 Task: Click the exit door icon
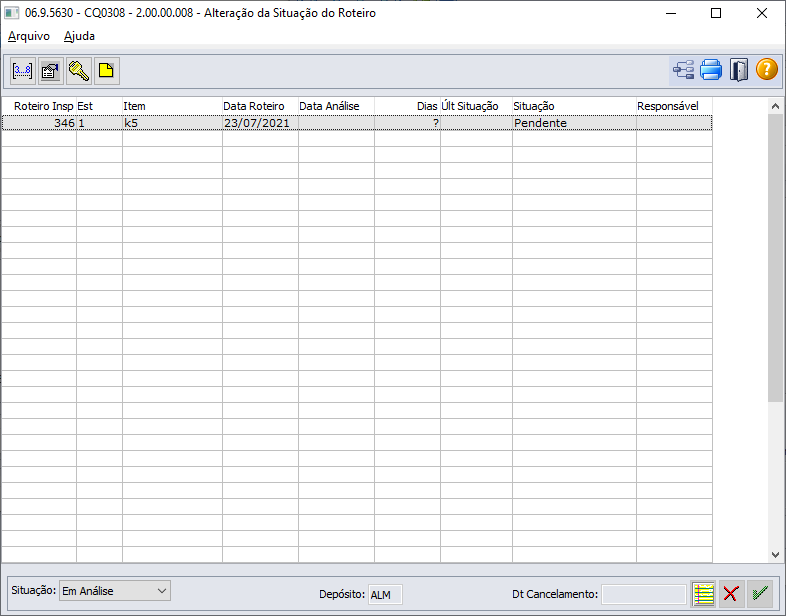point(739,70)
